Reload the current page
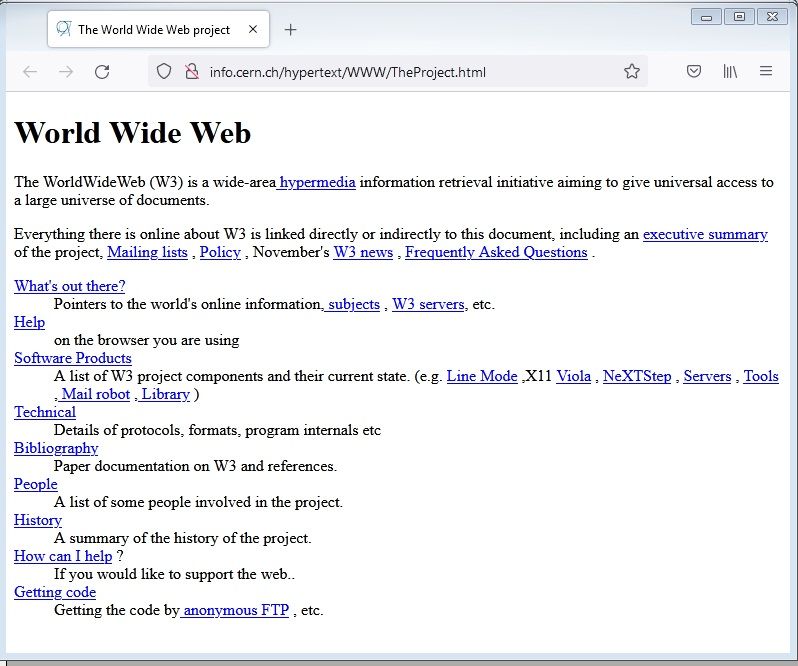 coord(102,71)
